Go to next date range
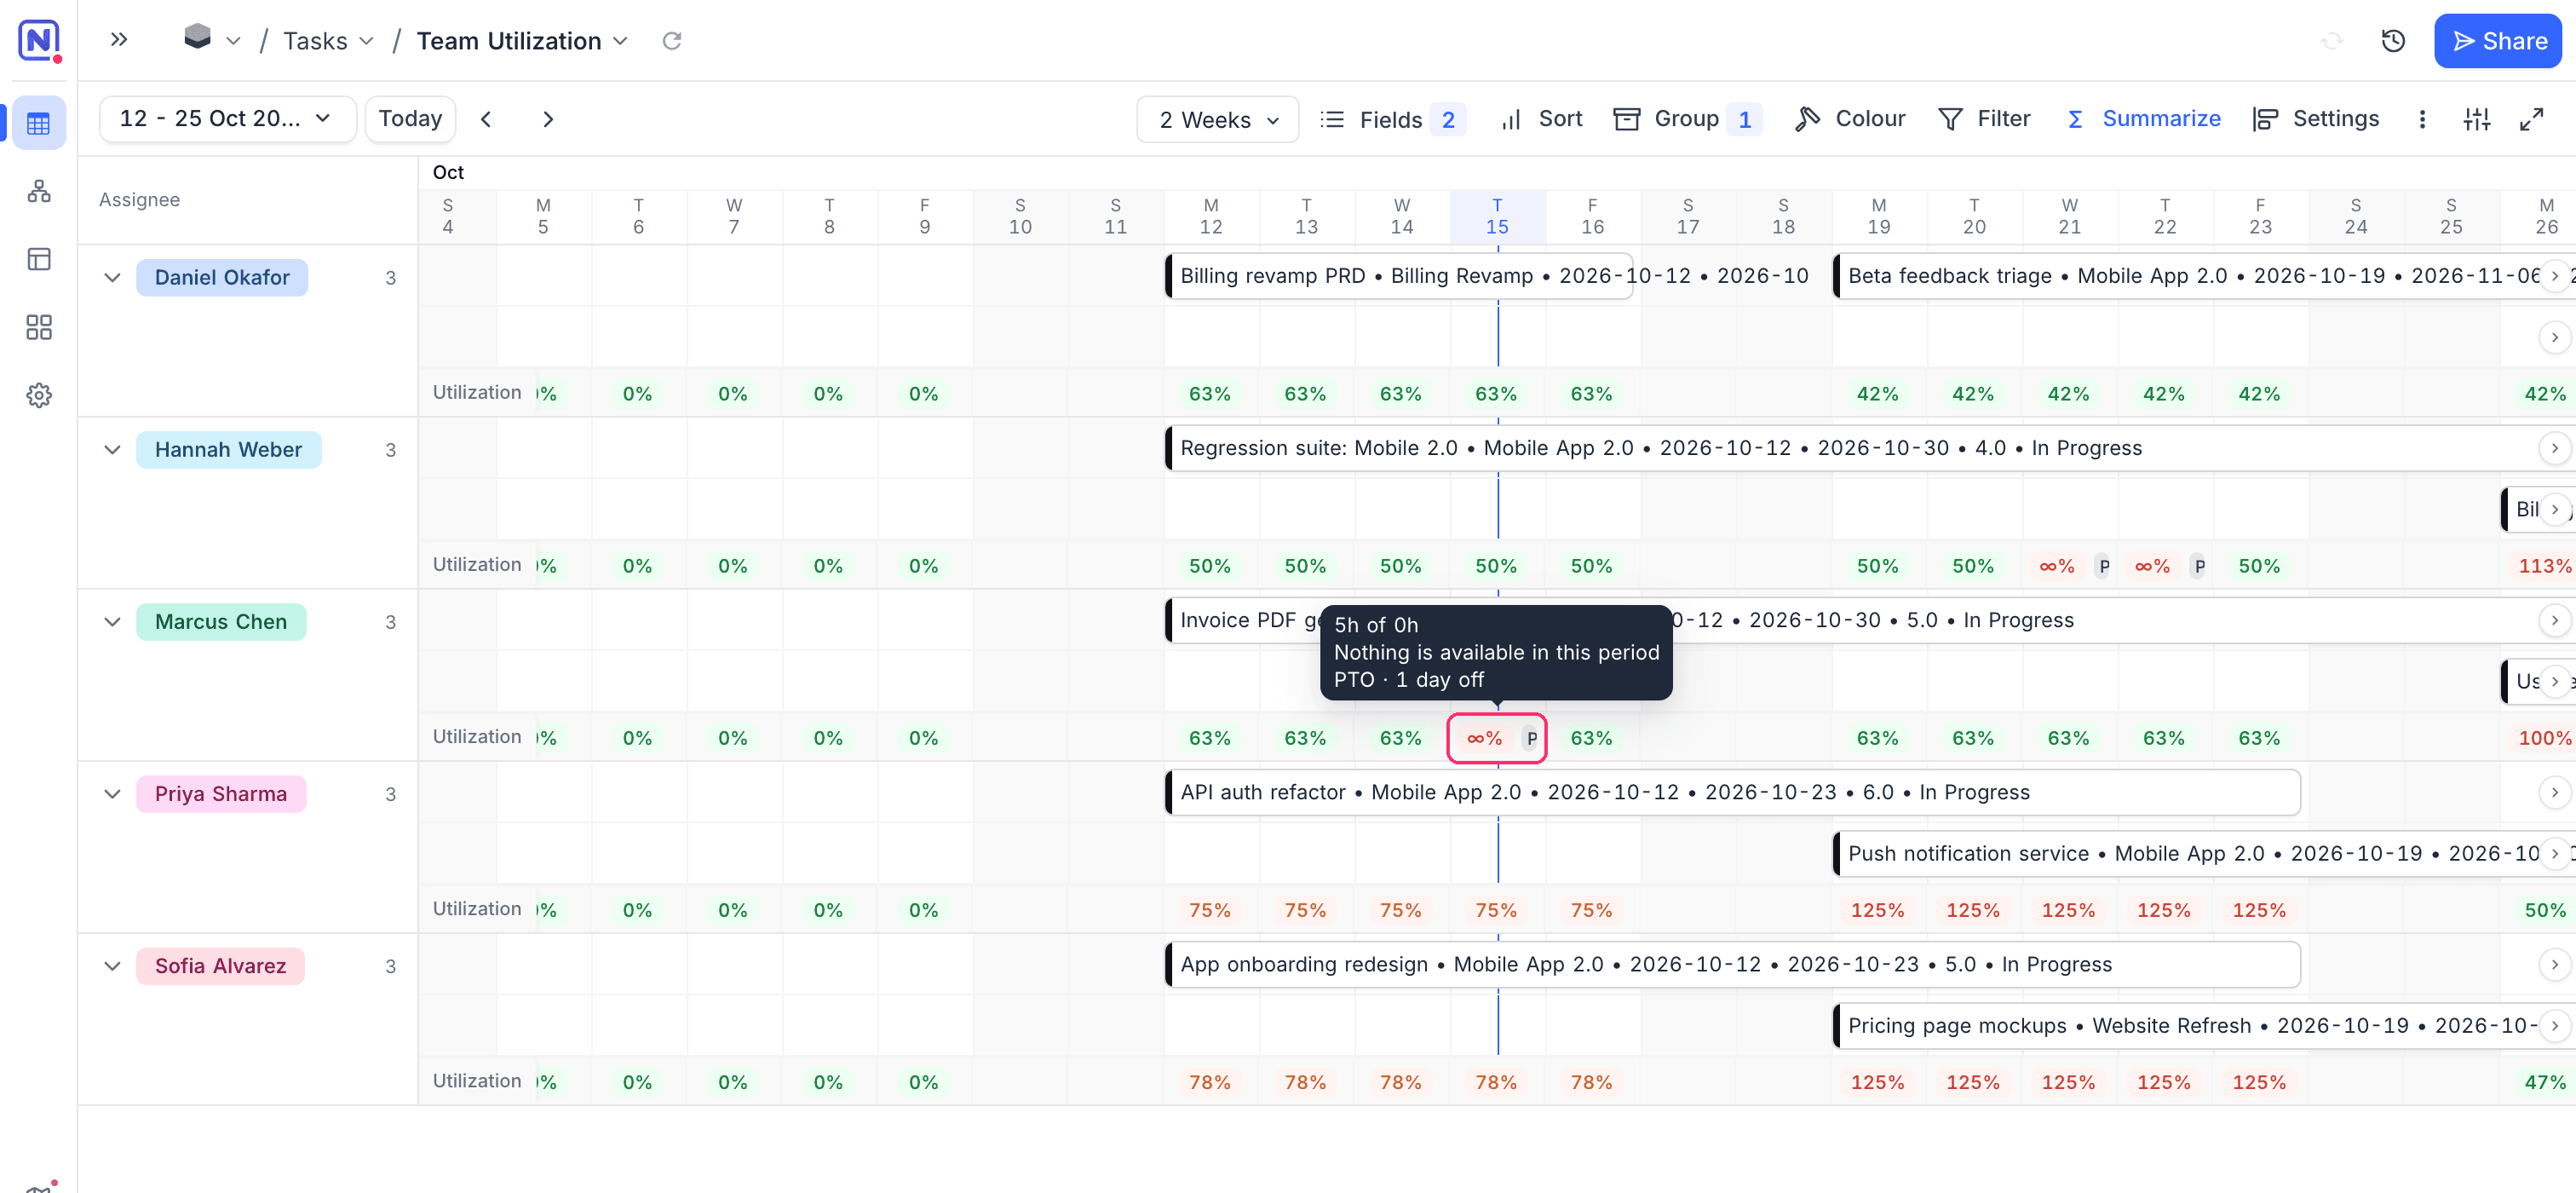Screen dimensions: 2576x1193 (x=547, y=119)
